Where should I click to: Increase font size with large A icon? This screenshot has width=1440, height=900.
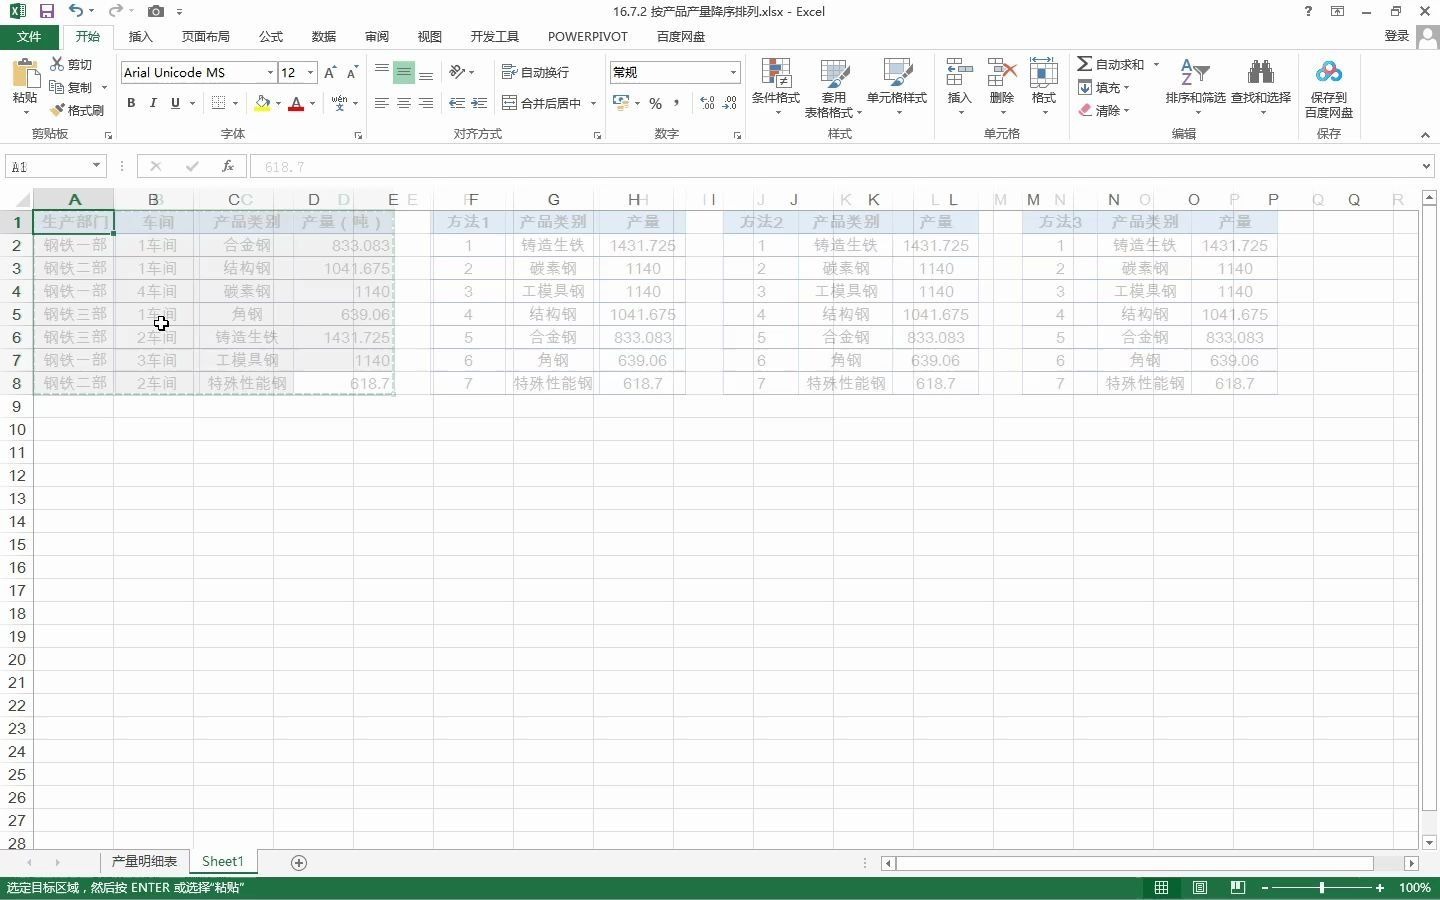click(x=330, y=72)
